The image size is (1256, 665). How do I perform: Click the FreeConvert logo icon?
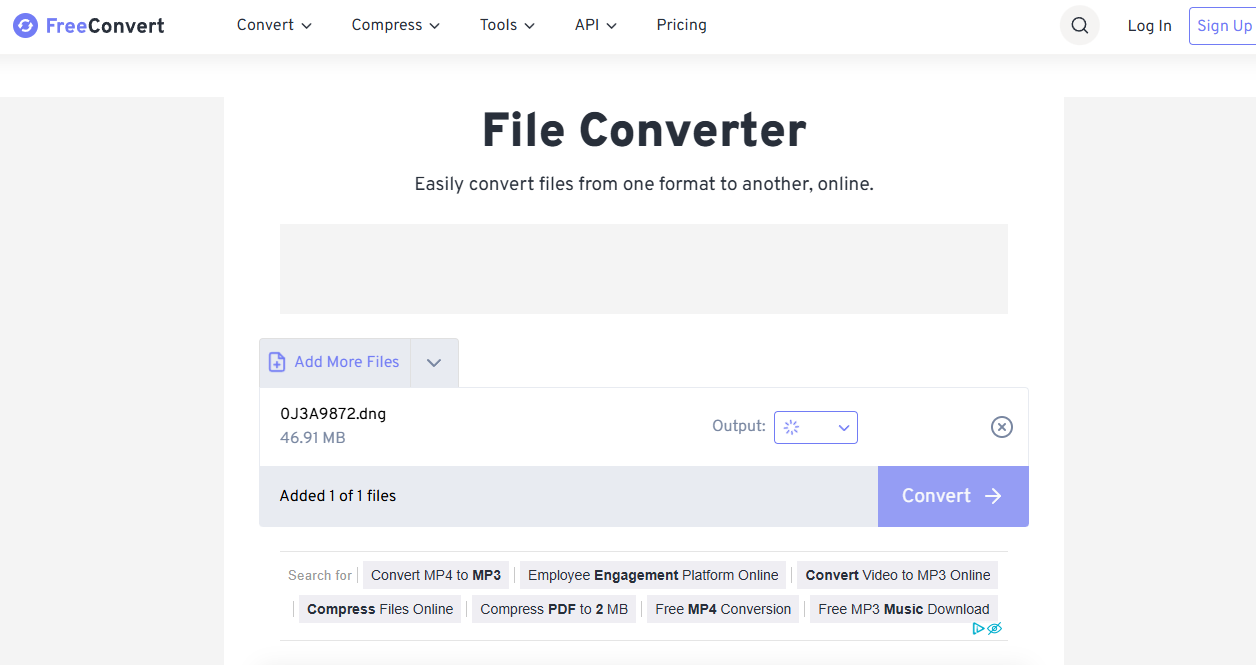26,26
